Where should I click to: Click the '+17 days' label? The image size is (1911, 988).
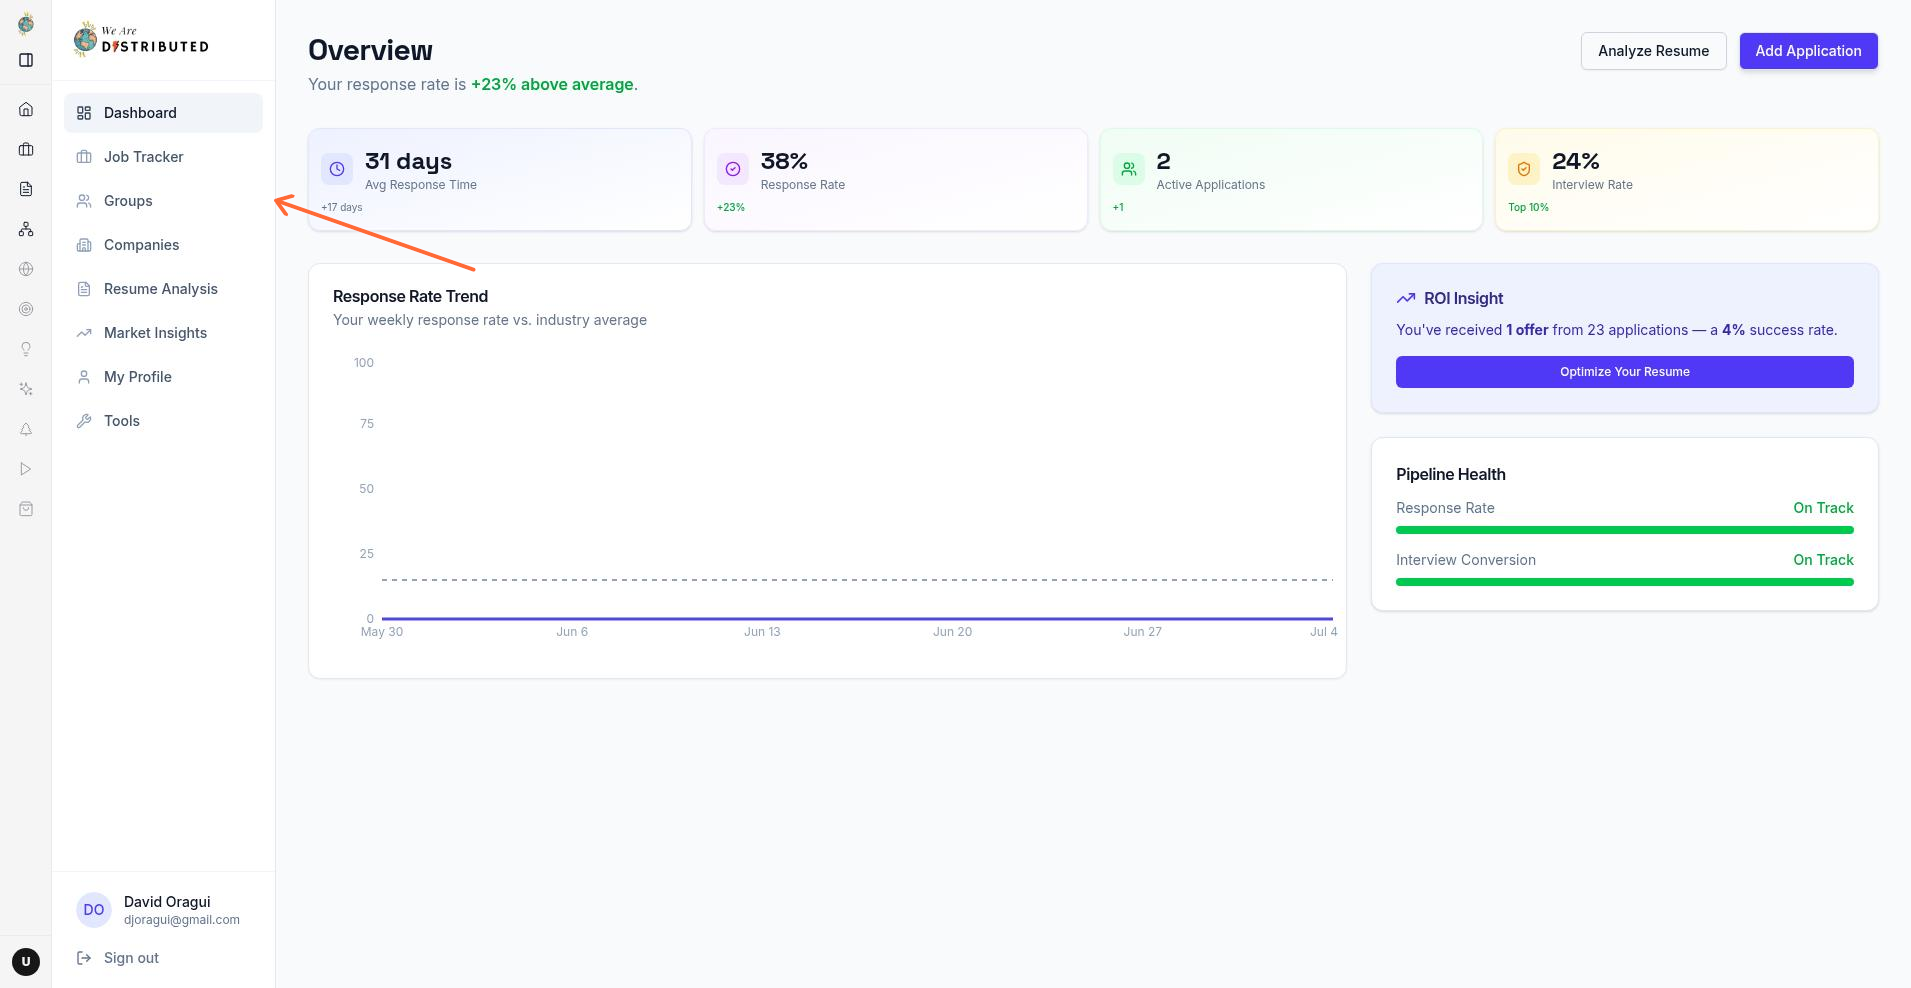click(341, 207)
